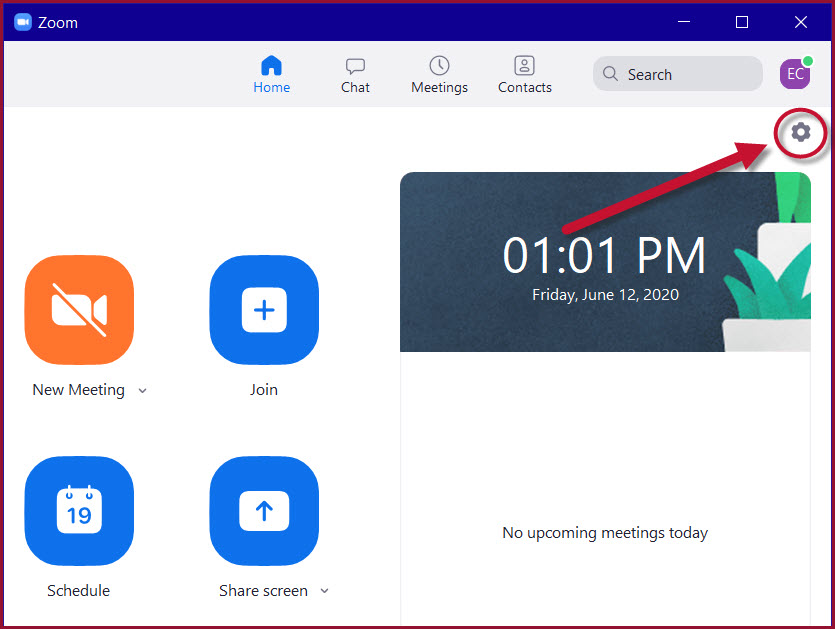Click the Schedule label text
Image resolution: width=835 pixels, height=629 pixels.
click(x=79, y=591)
